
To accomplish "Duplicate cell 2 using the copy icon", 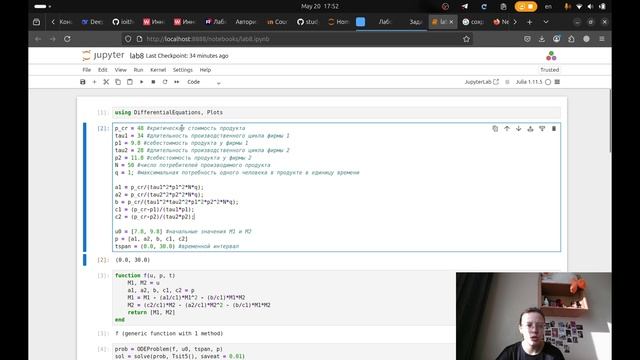I will coord(495,129).
